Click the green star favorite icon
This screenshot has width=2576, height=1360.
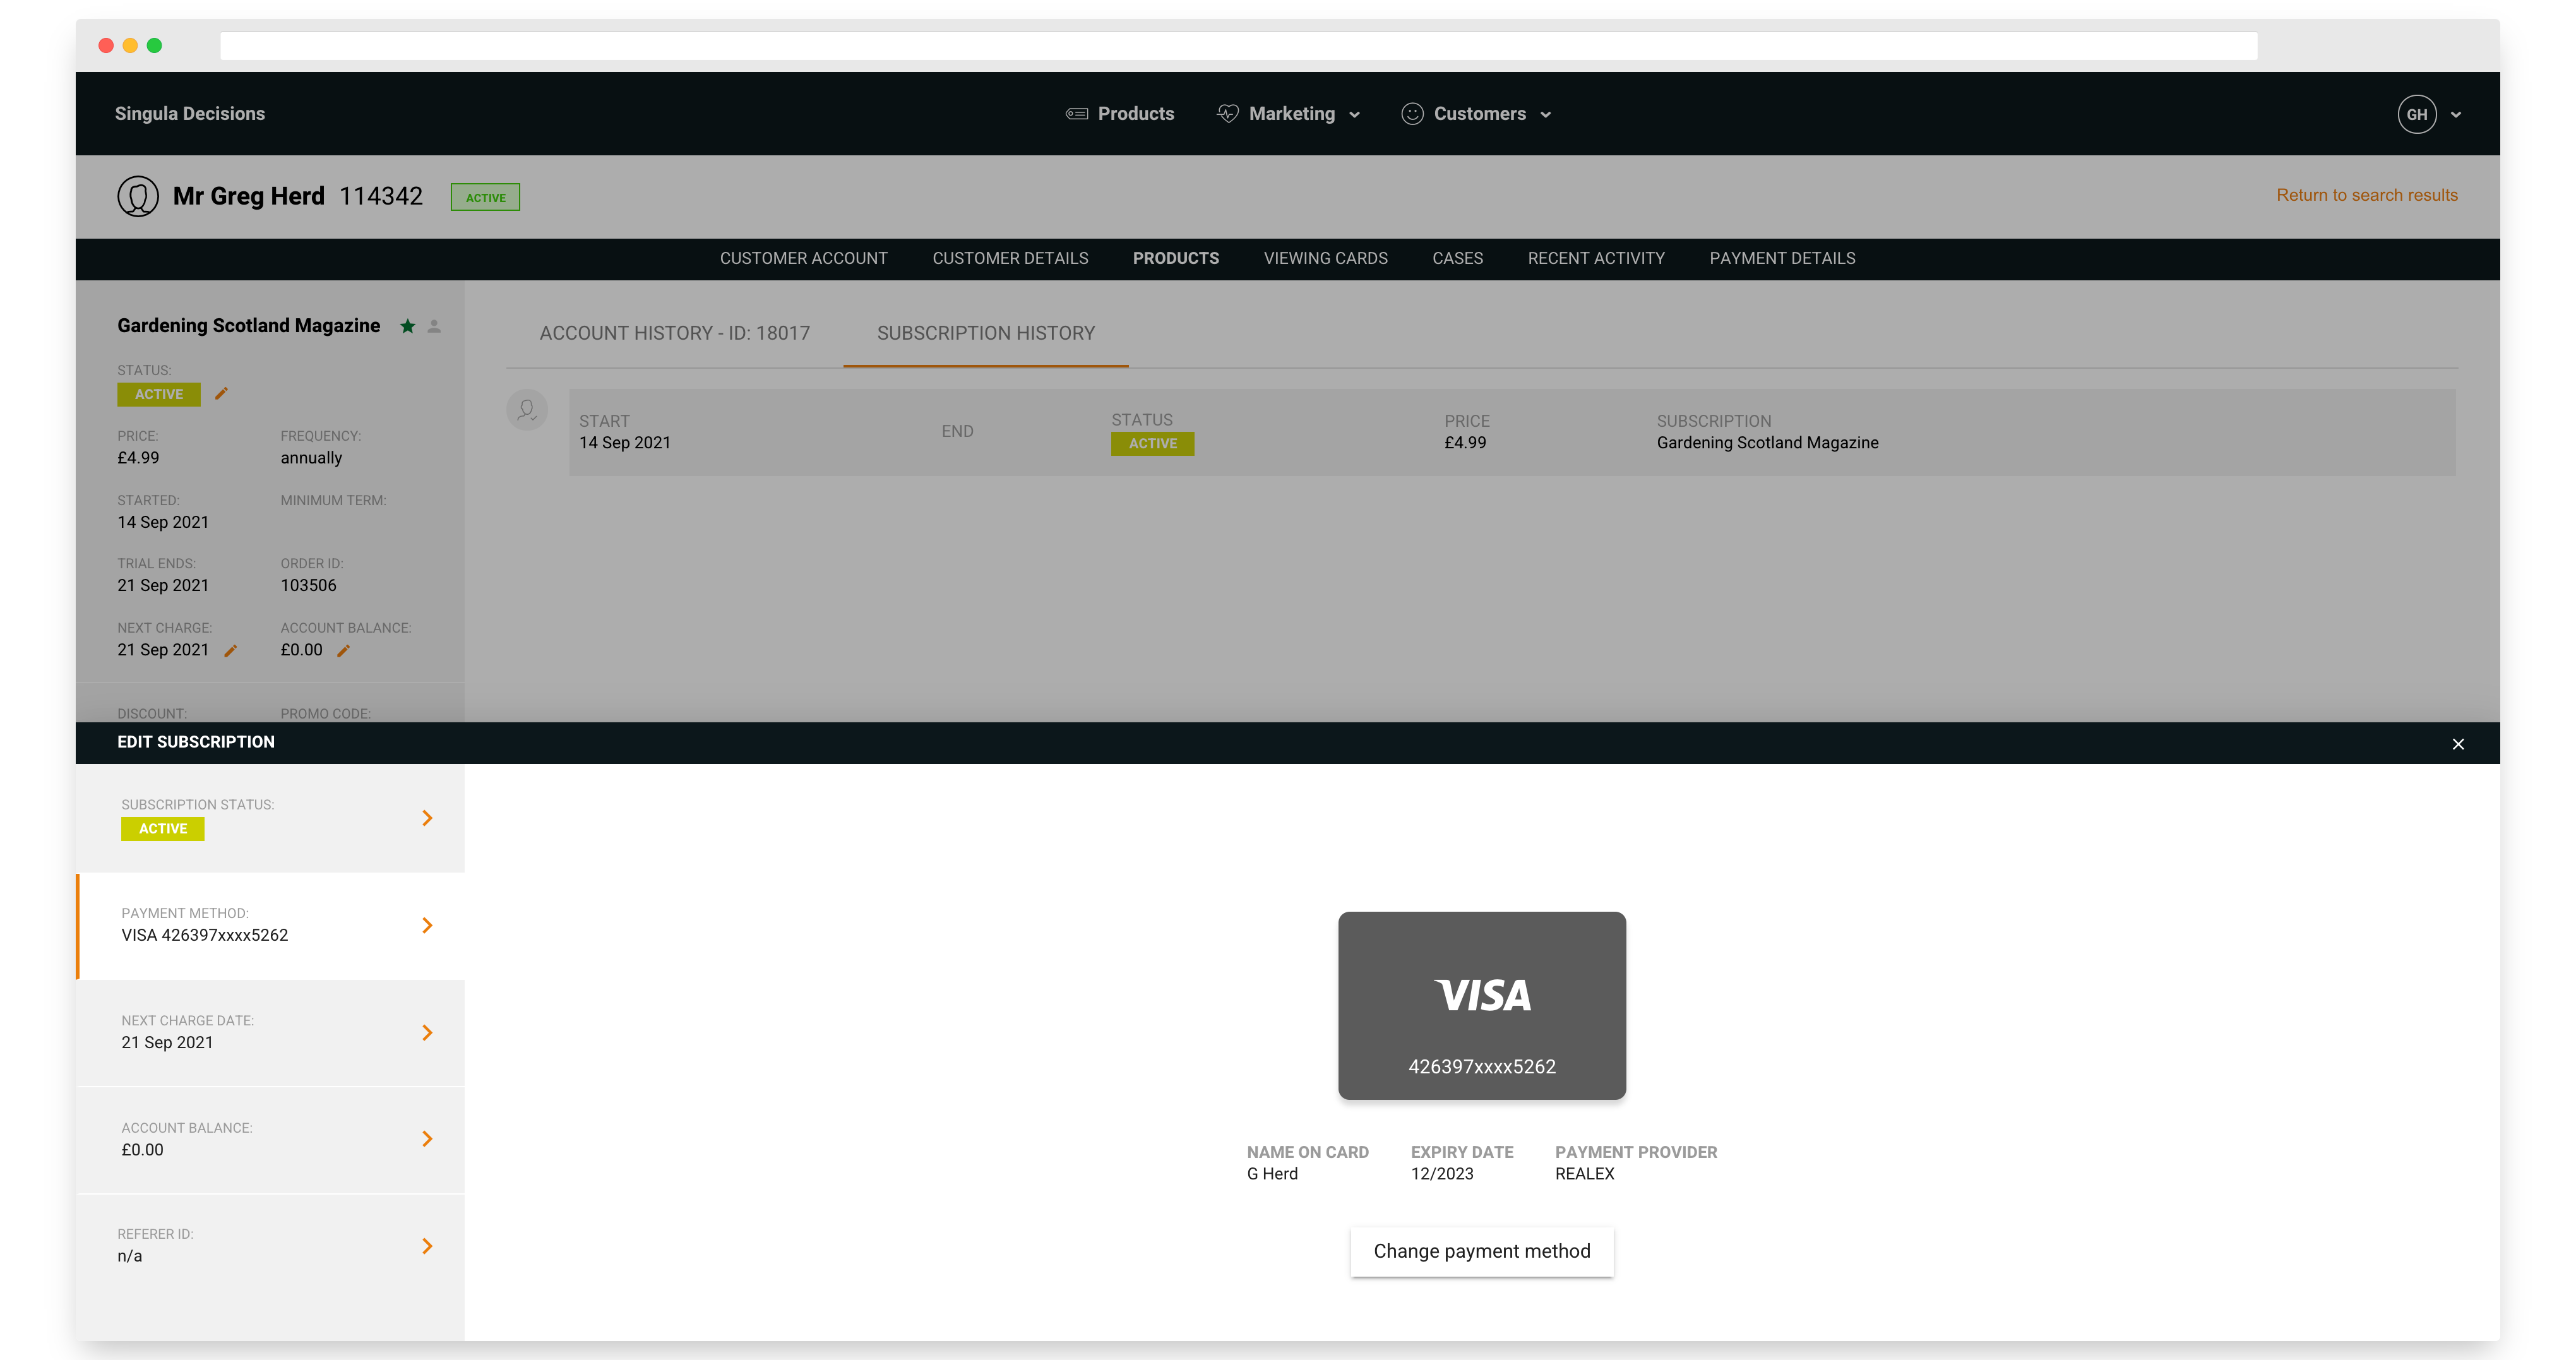[407, 326]
